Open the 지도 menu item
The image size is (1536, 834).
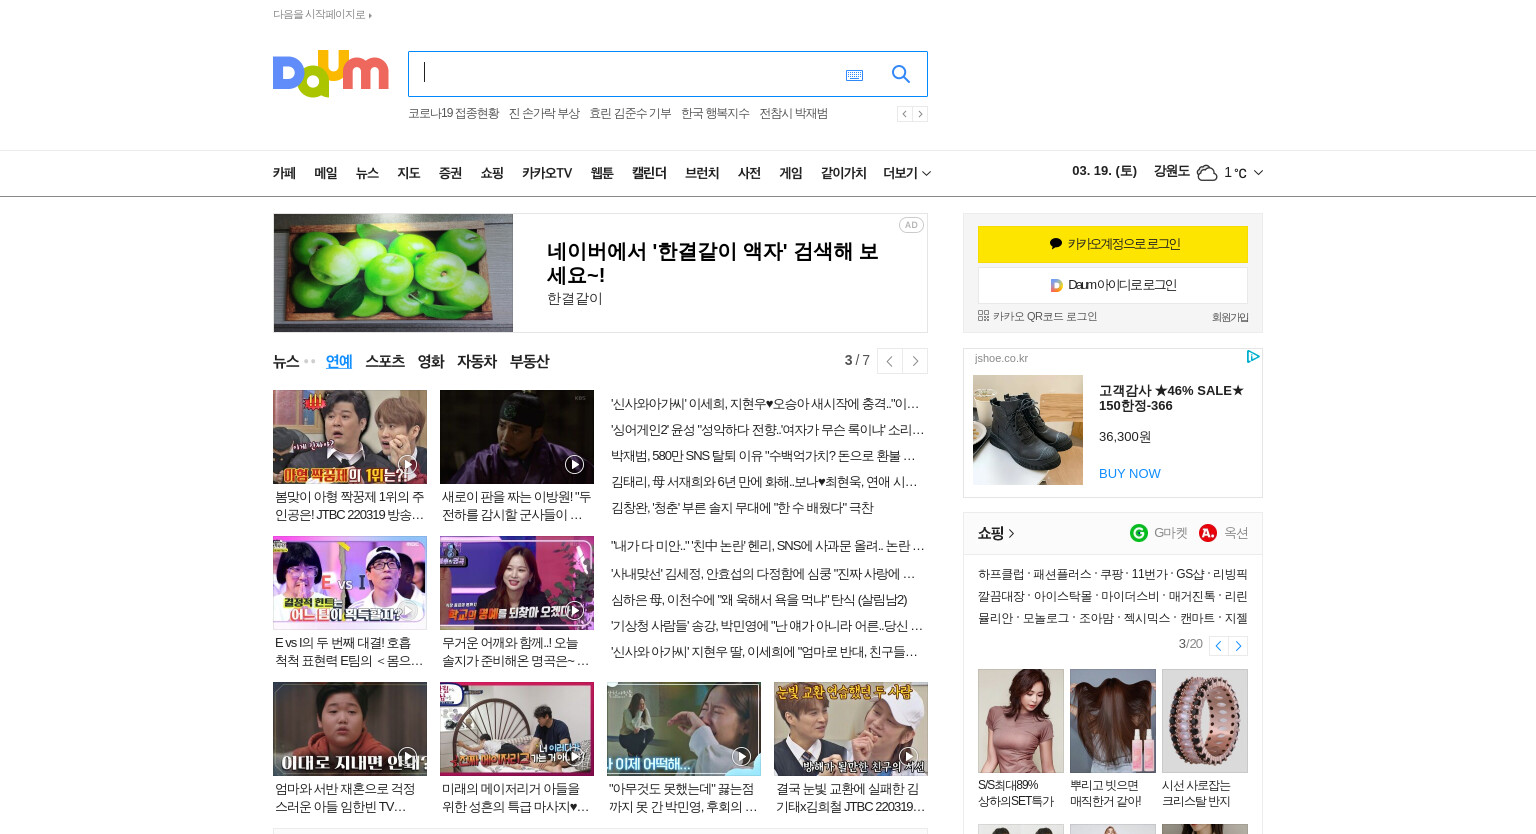point(408,173)
